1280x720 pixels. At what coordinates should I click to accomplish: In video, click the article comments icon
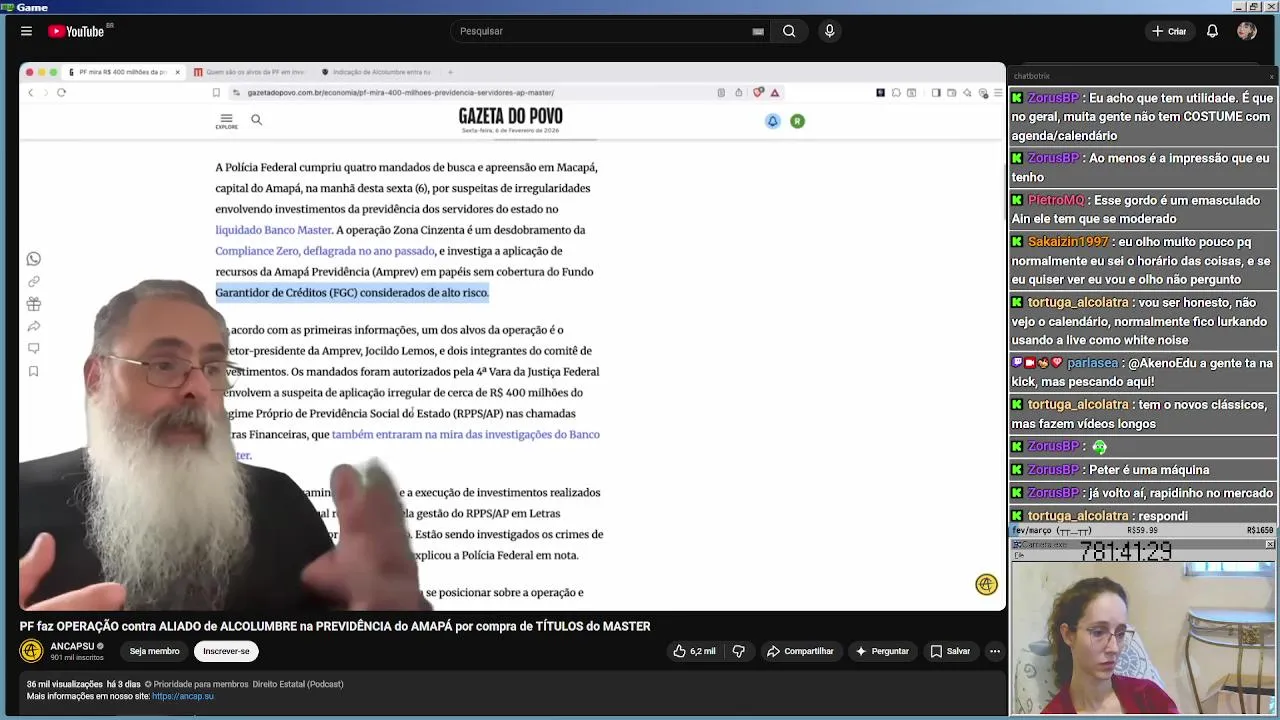click(33, 348)
